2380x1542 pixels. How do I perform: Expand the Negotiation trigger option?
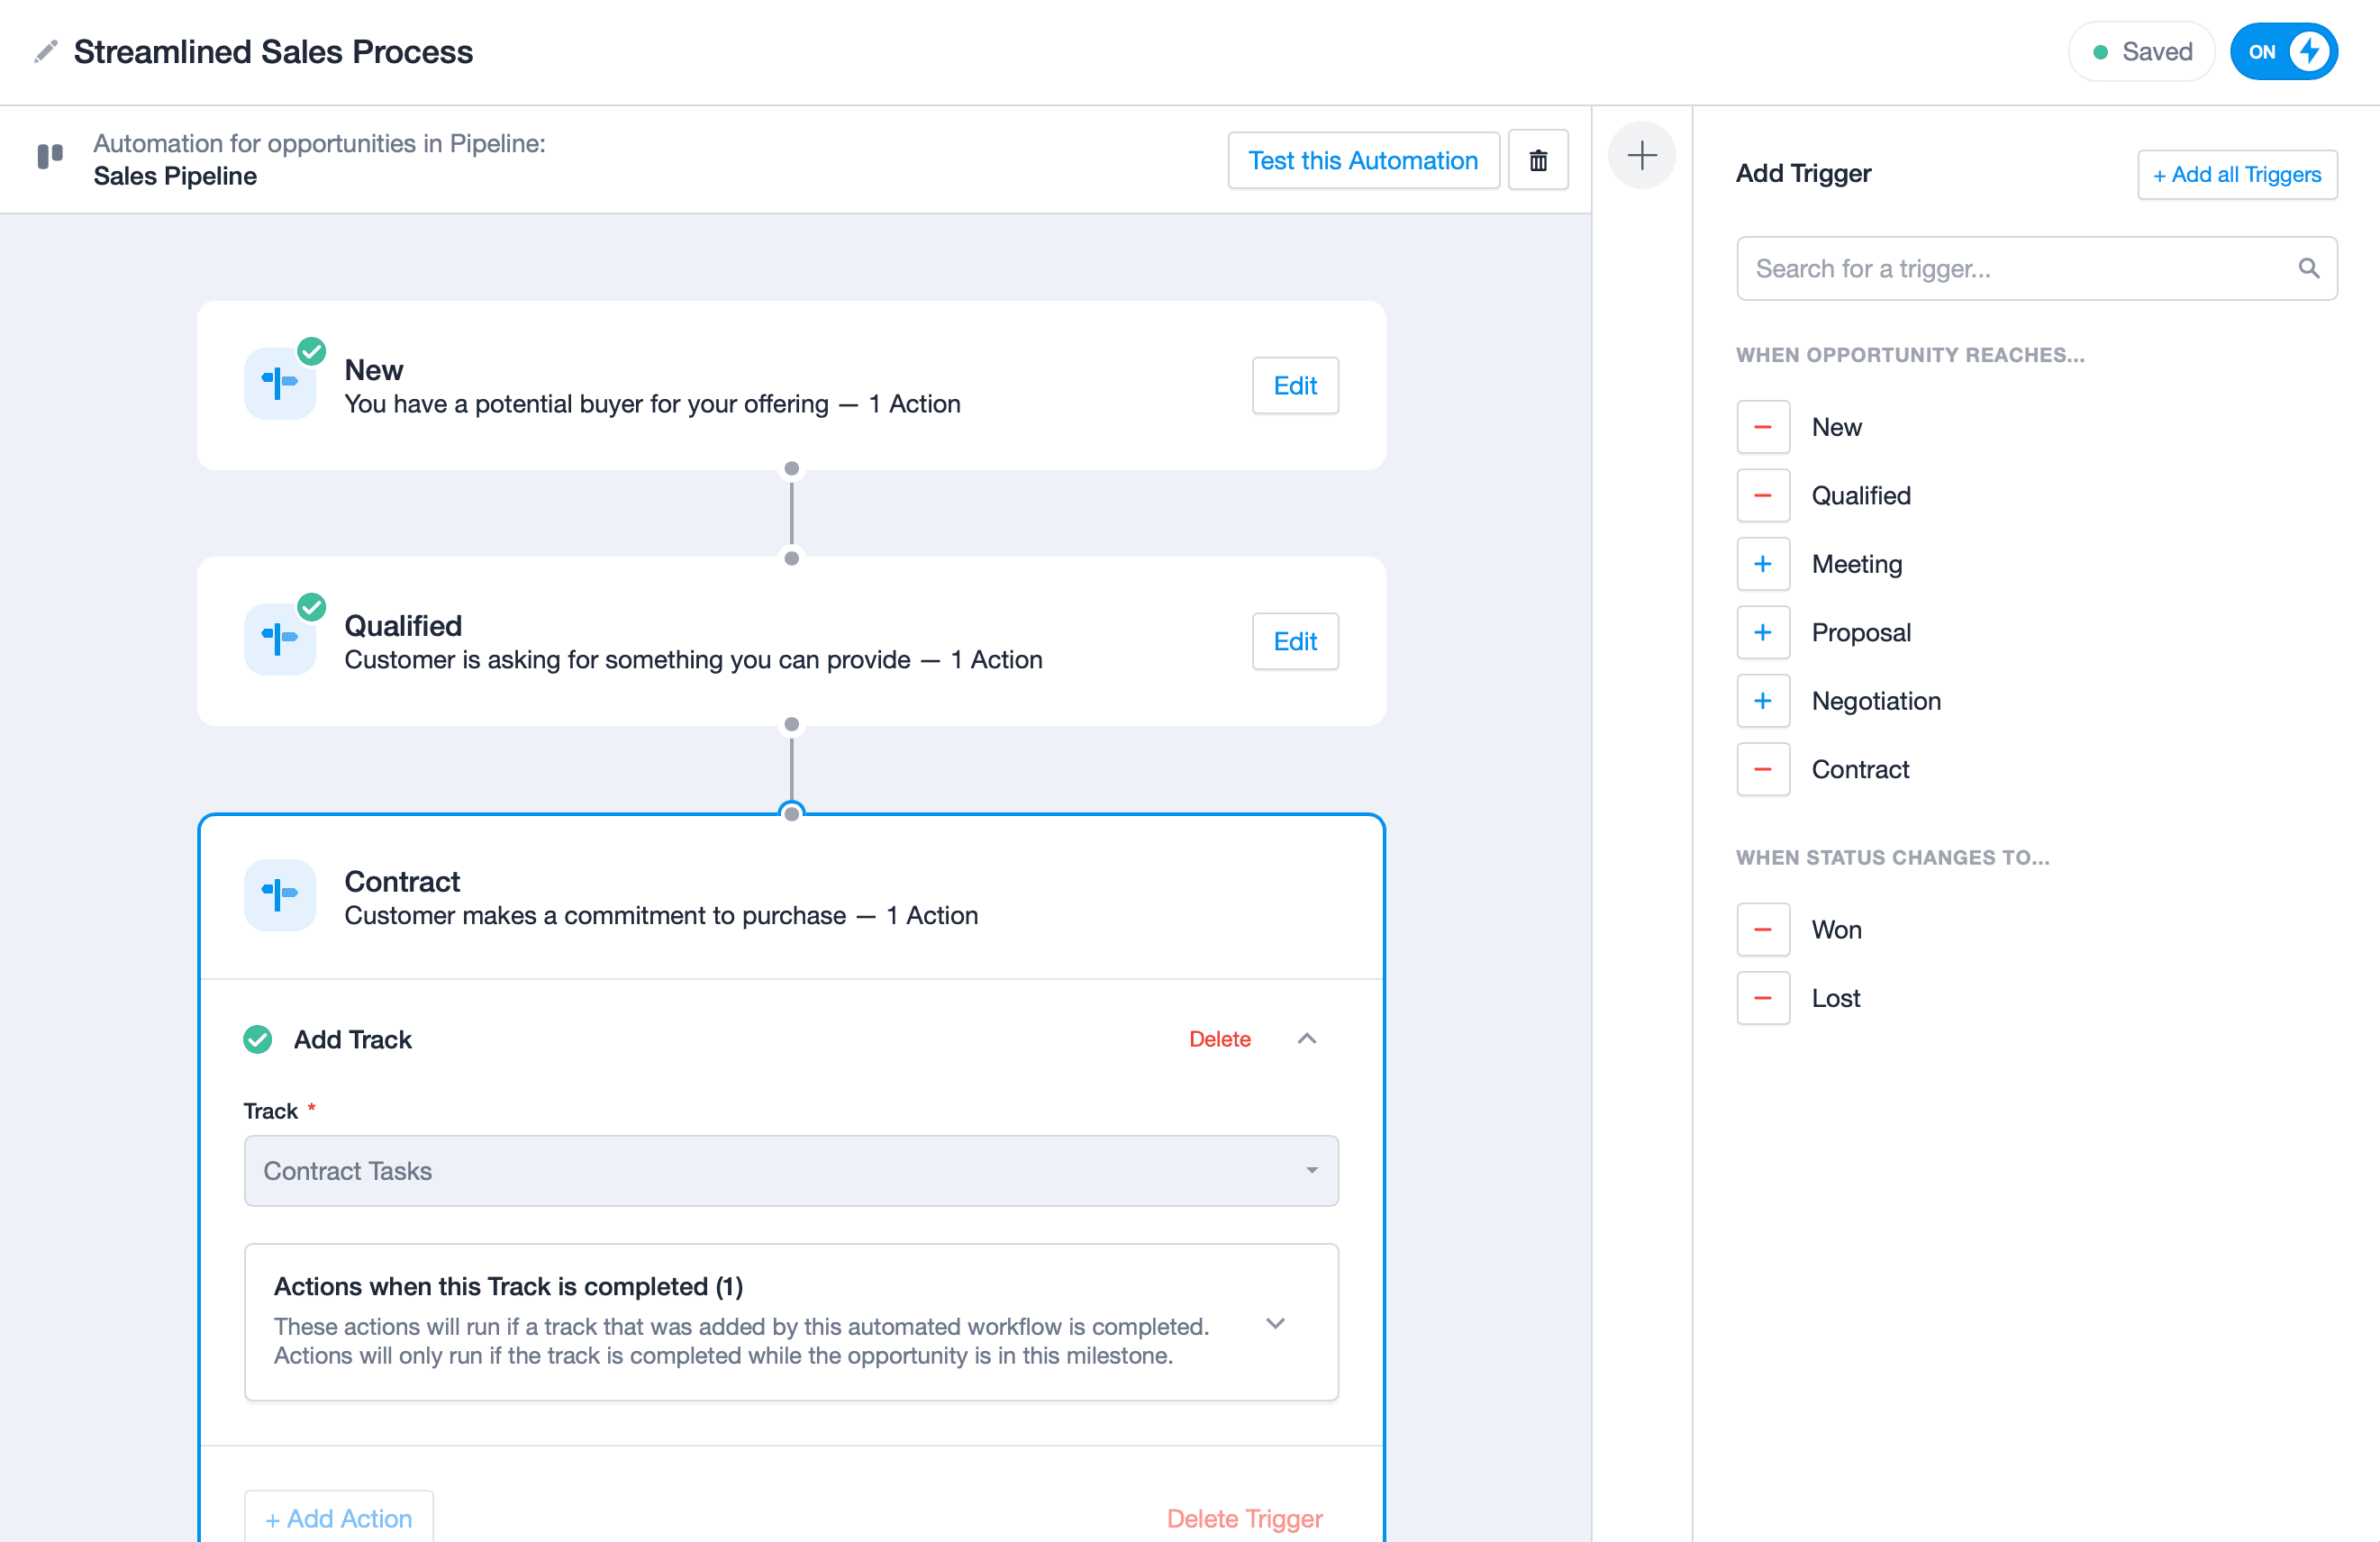point(1762,701)
